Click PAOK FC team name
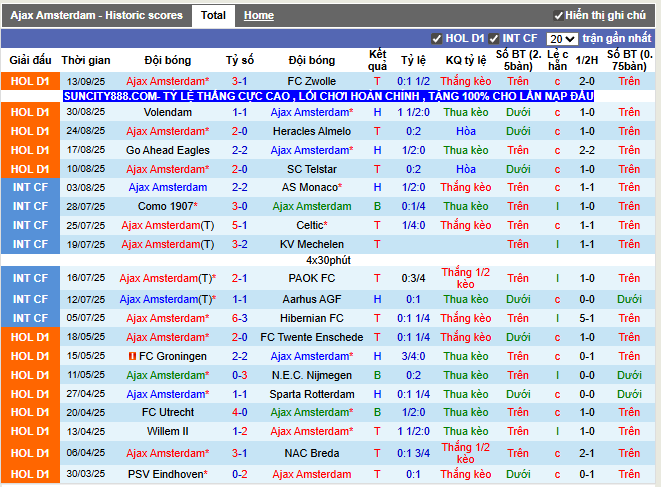The width and height of the screenshot is (661, 487). coord(312,278)
